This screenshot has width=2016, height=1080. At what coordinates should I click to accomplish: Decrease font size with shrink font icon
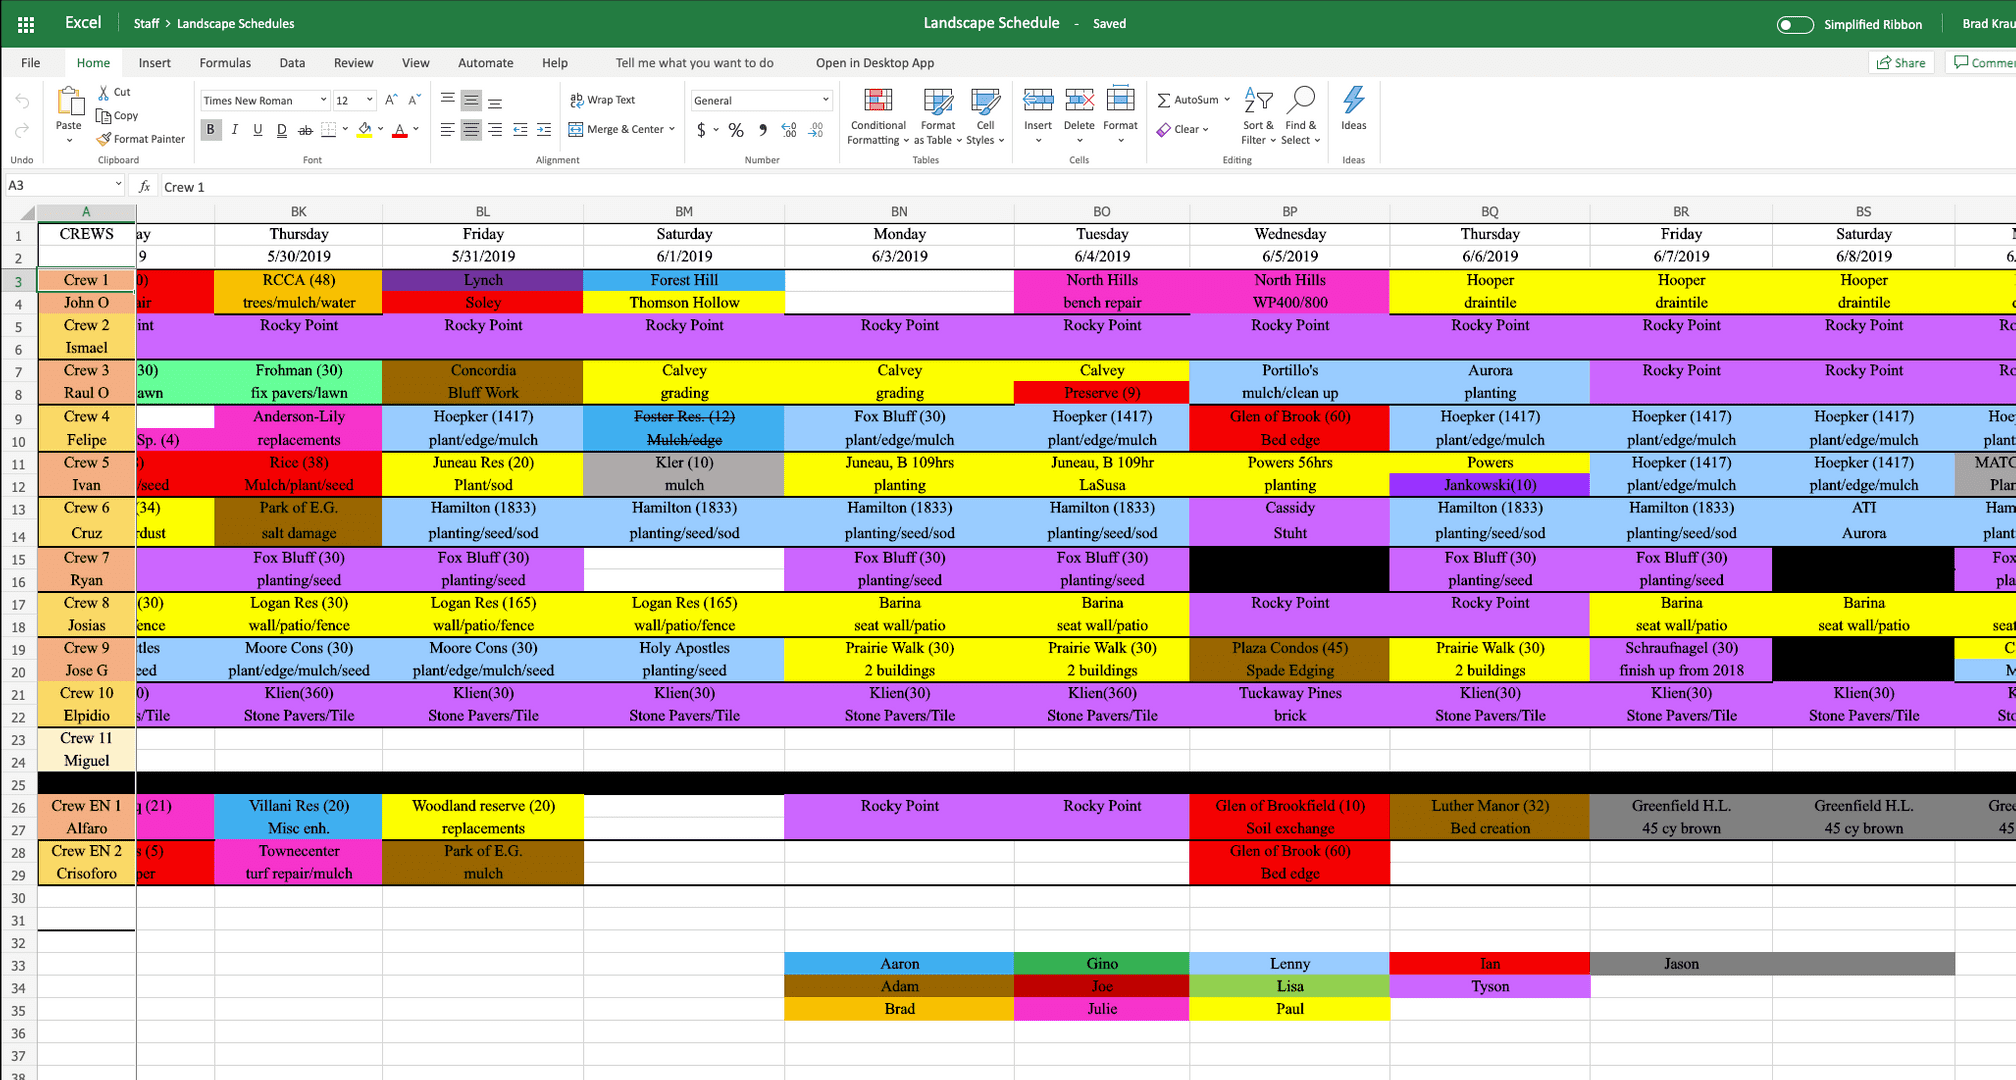point(415,100)
